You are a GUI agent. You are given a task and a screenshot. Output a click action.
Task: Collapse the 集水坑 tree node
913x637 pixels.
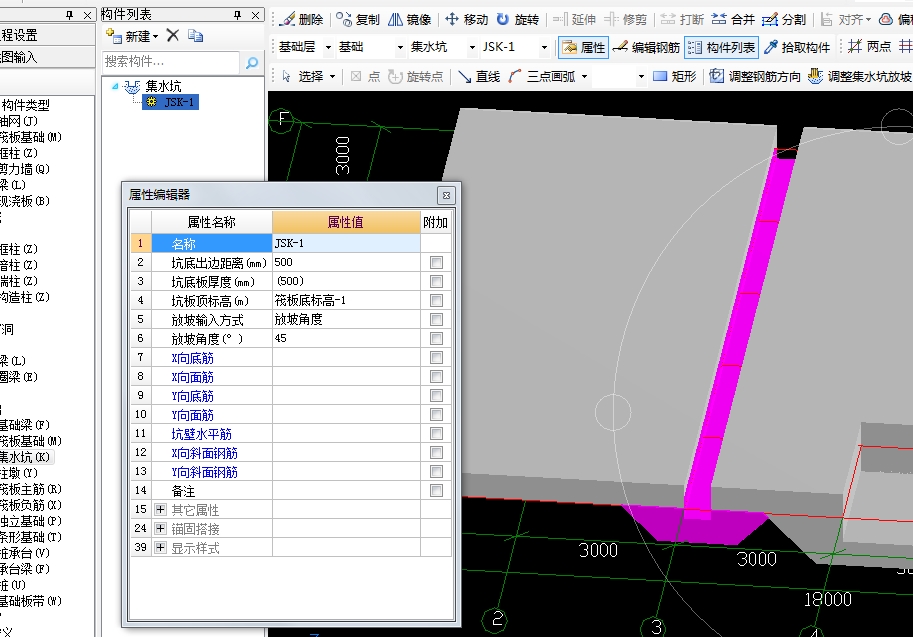click(x=115, y=87)
